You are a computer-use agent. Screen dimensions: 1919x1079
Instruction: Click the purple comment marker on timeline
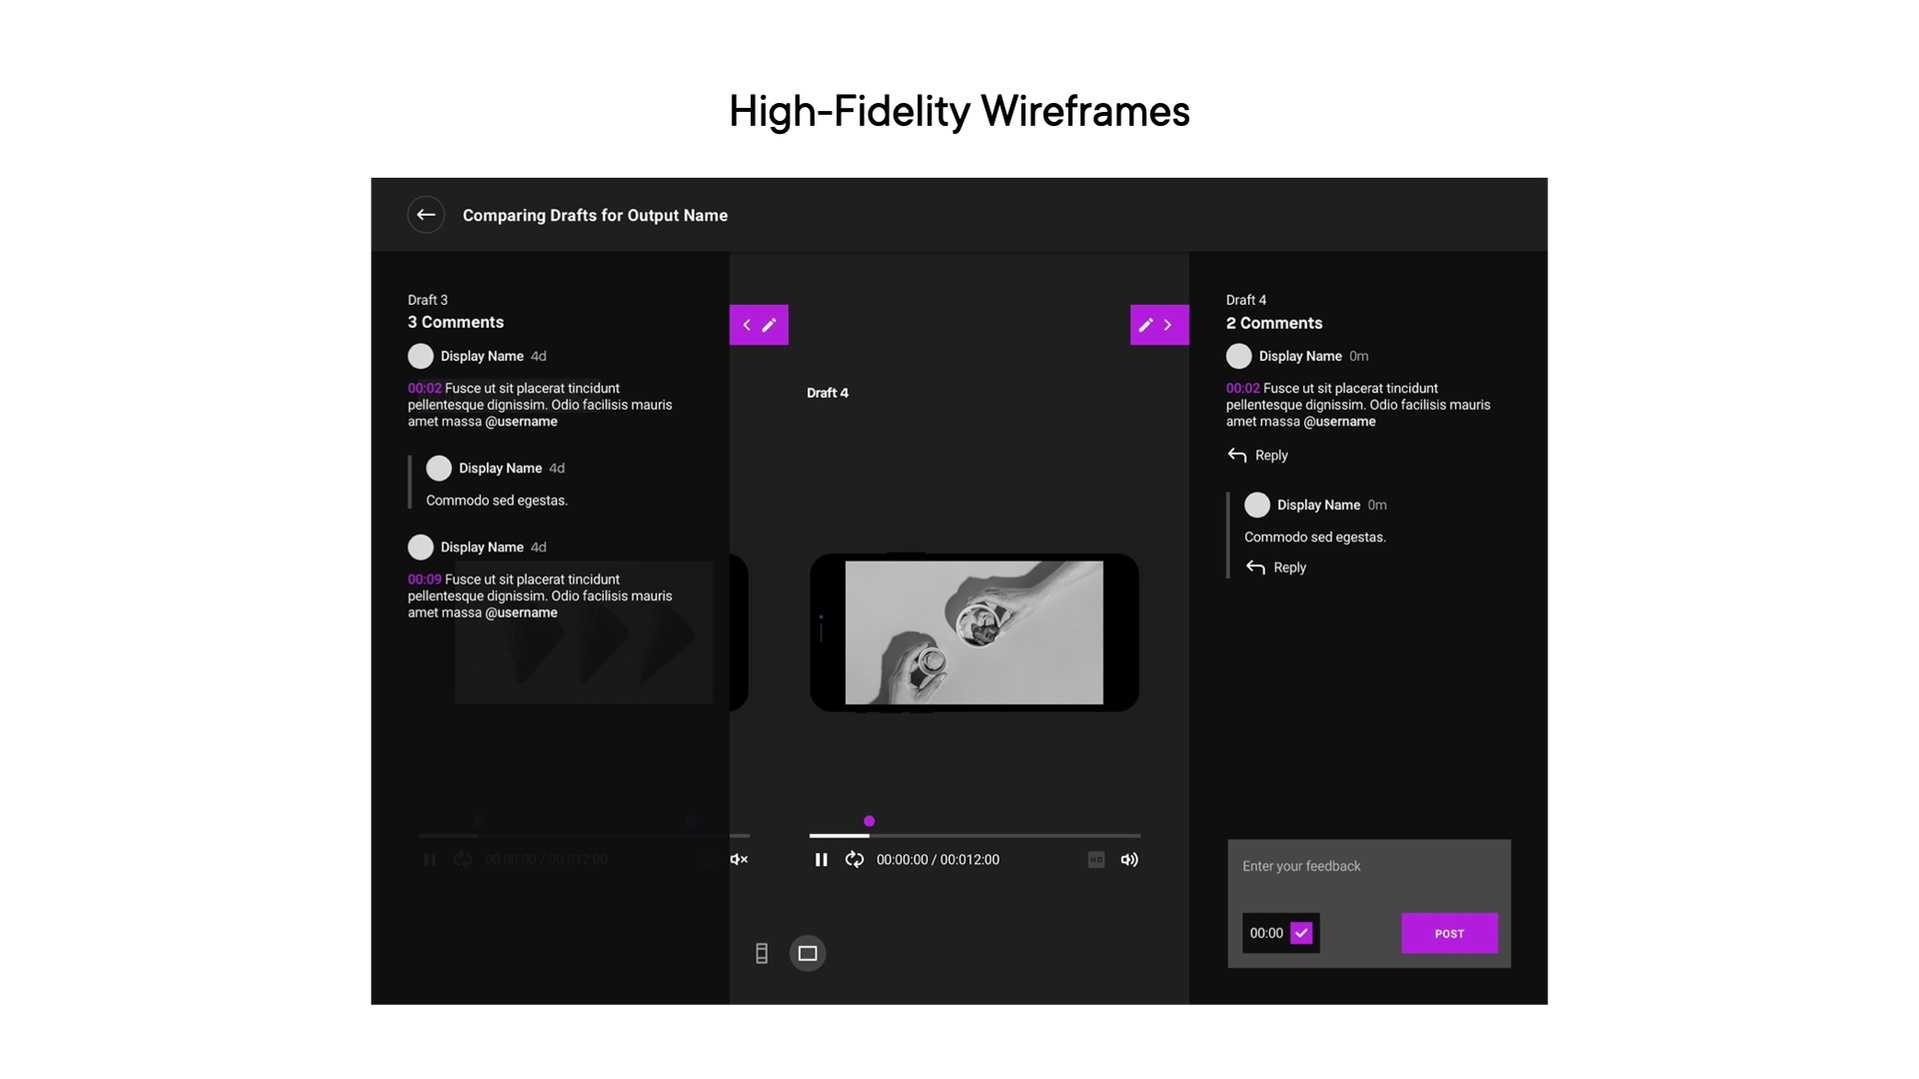tap(869, 822)
